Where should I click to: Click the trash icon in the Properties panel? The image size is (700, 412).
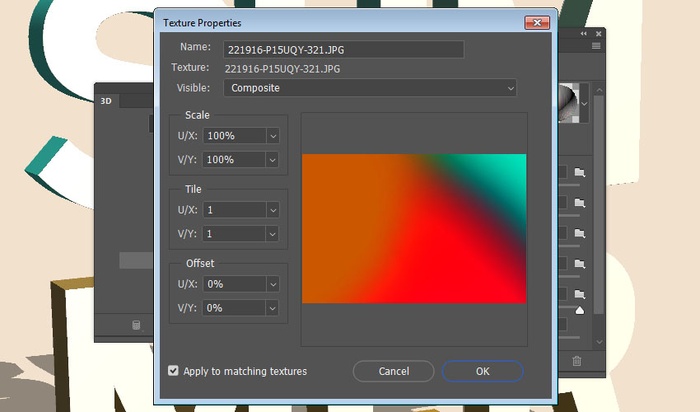577,361
